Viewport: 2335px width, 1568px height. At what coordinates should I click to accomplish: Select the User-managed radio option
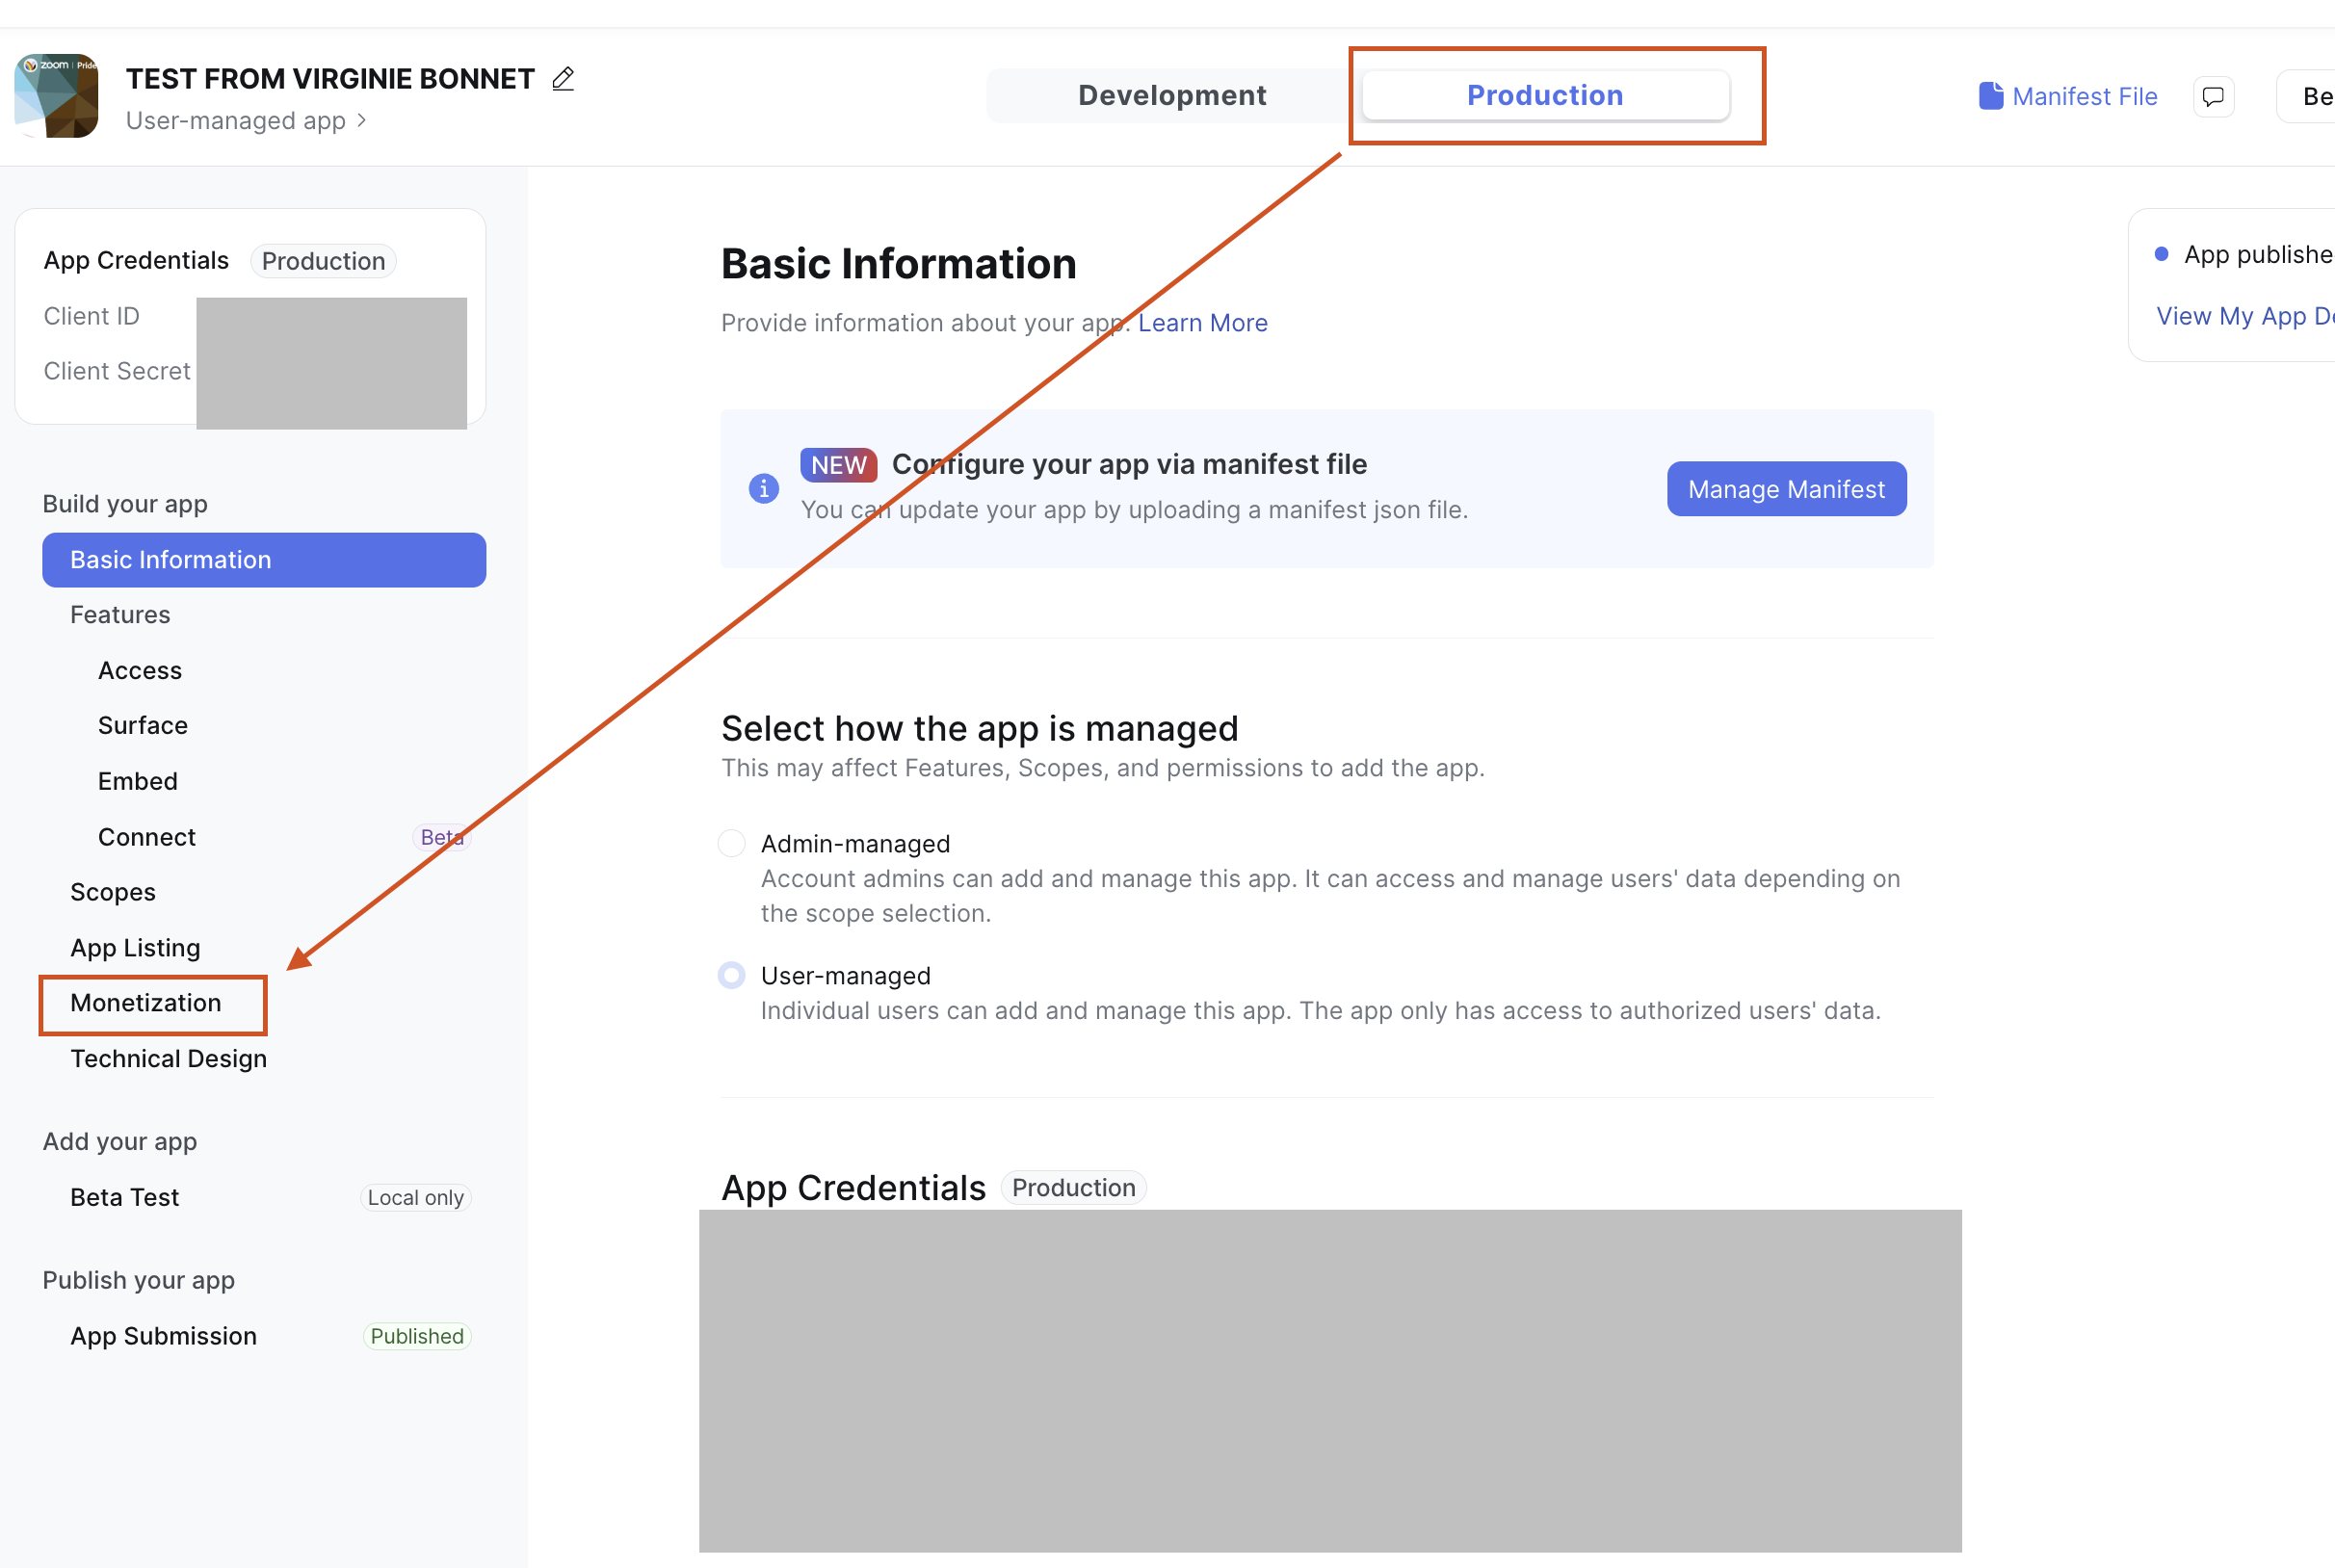point(732,975)
